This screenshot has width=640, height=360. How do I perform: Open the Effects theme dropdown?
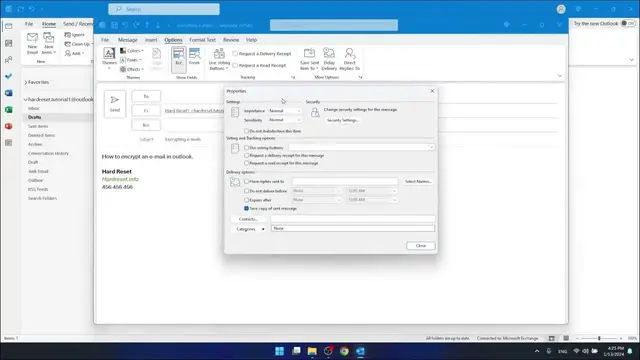pyautogui.click(x=132, y=69)
